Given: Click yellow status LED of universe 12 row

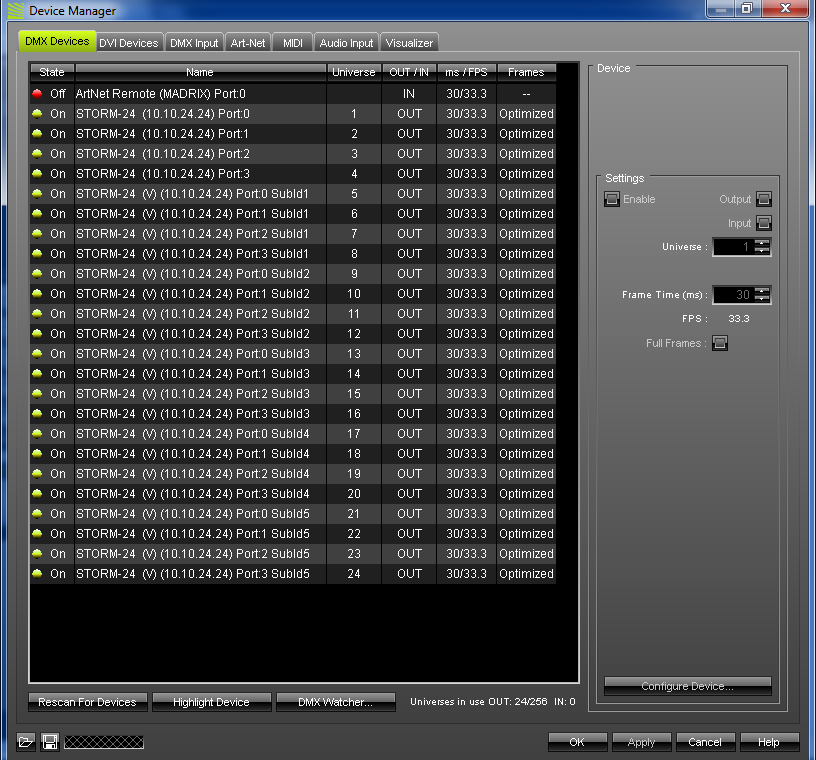Looking at the screenshot, I should click(x=37, y=334).
